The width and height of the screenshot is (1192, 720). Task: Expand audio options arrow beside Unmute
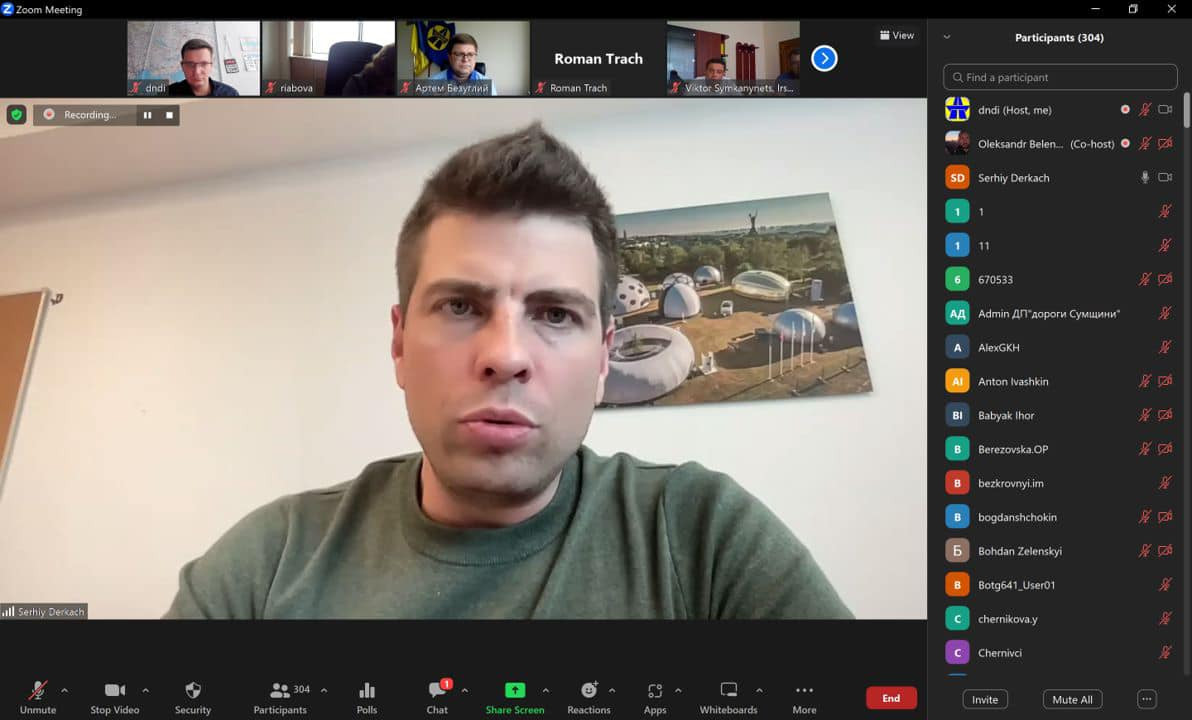pyautogui.click(x=65, y=690)
